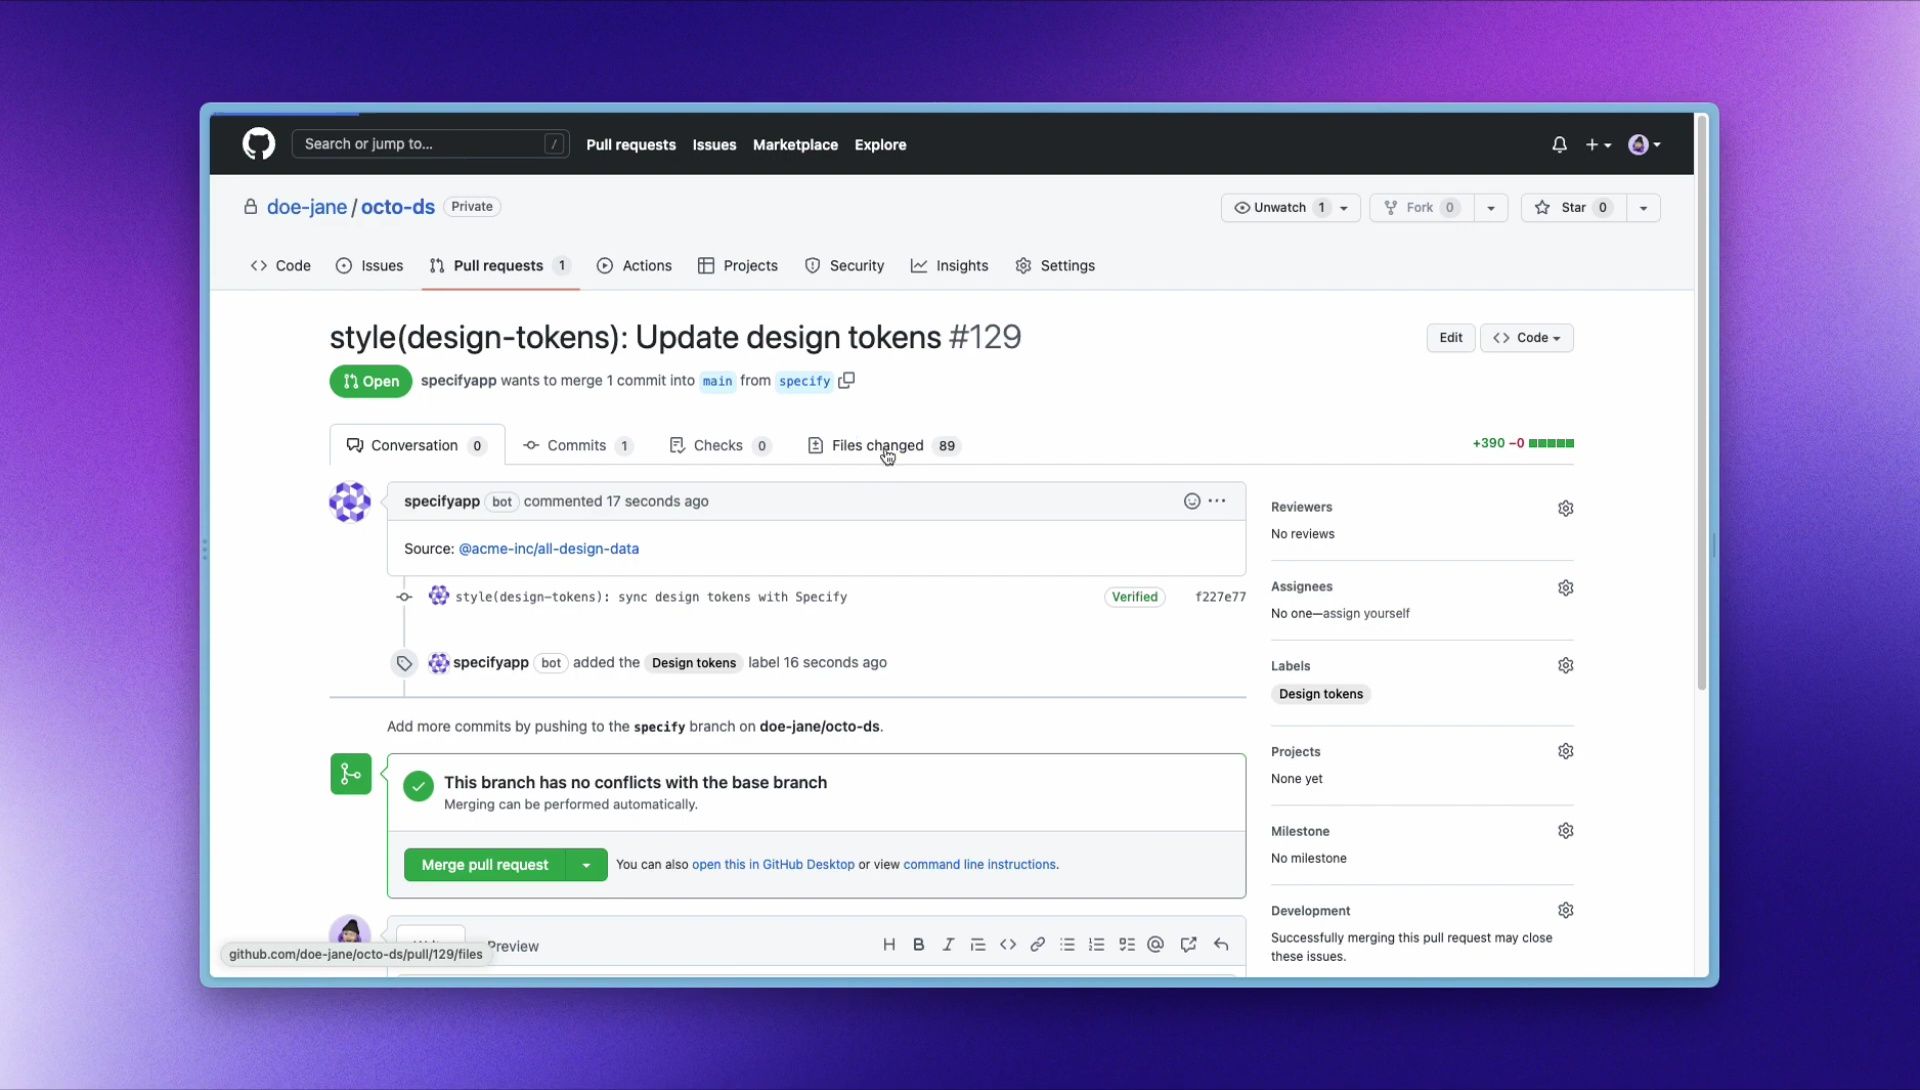Open the repository Settings tab

1055,266
